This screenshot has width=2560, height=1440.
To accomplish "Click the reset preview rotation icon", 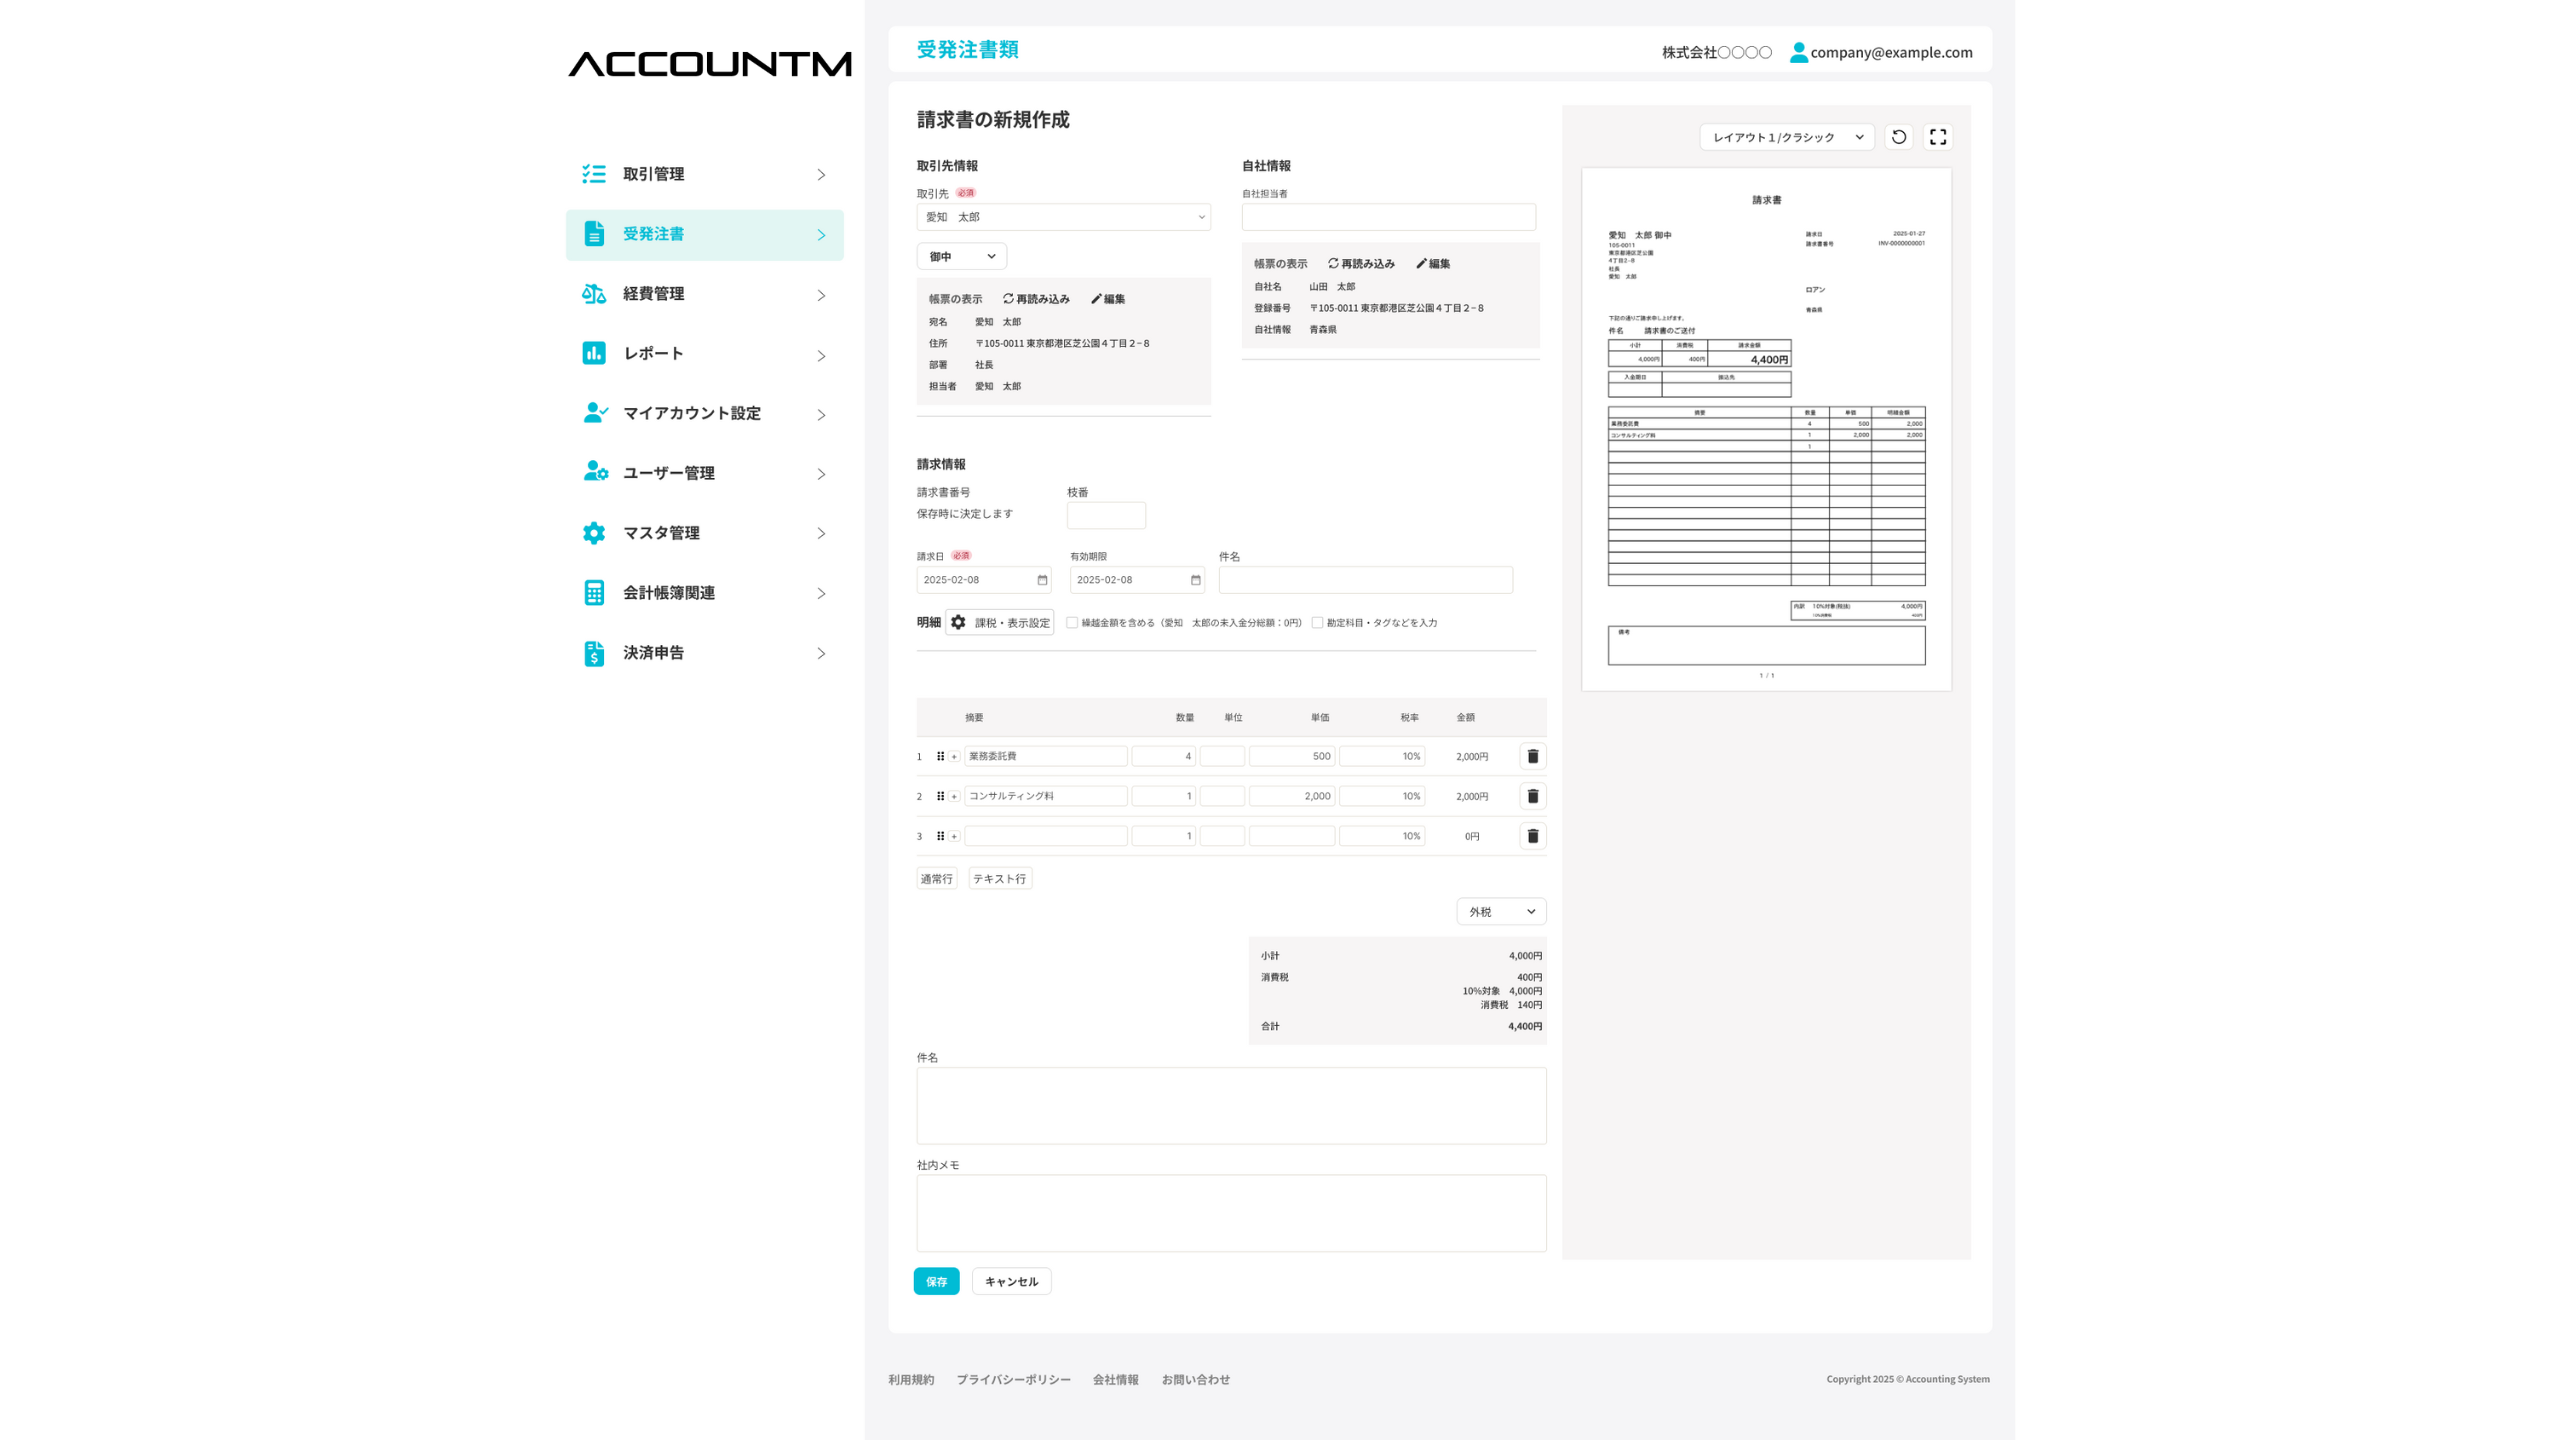I will [x=1898, y=137].
